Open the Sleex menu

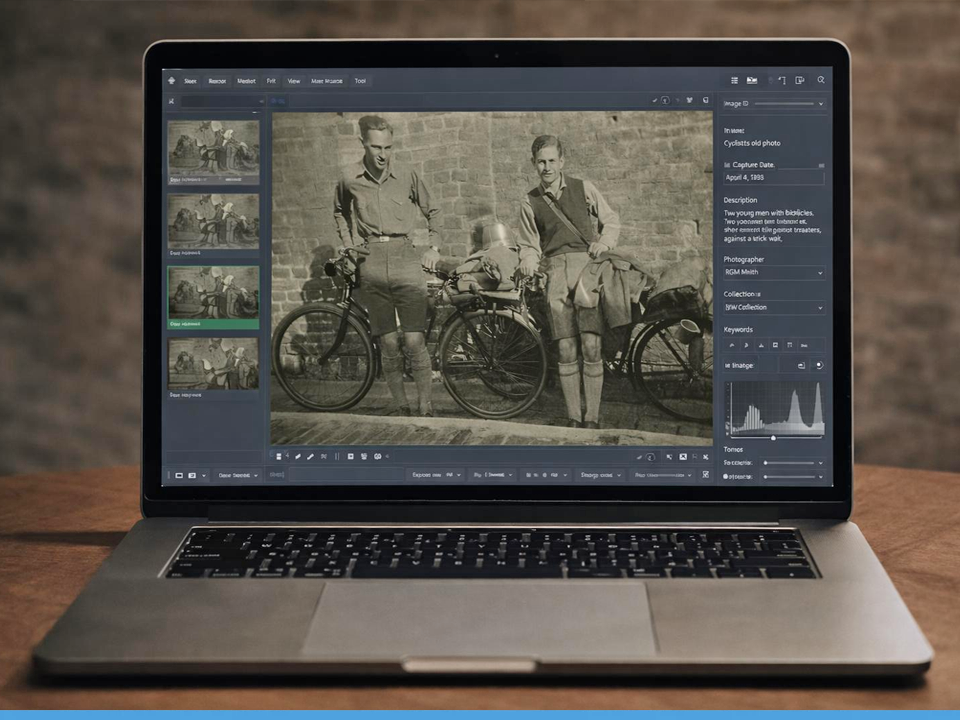click(190, 81)
